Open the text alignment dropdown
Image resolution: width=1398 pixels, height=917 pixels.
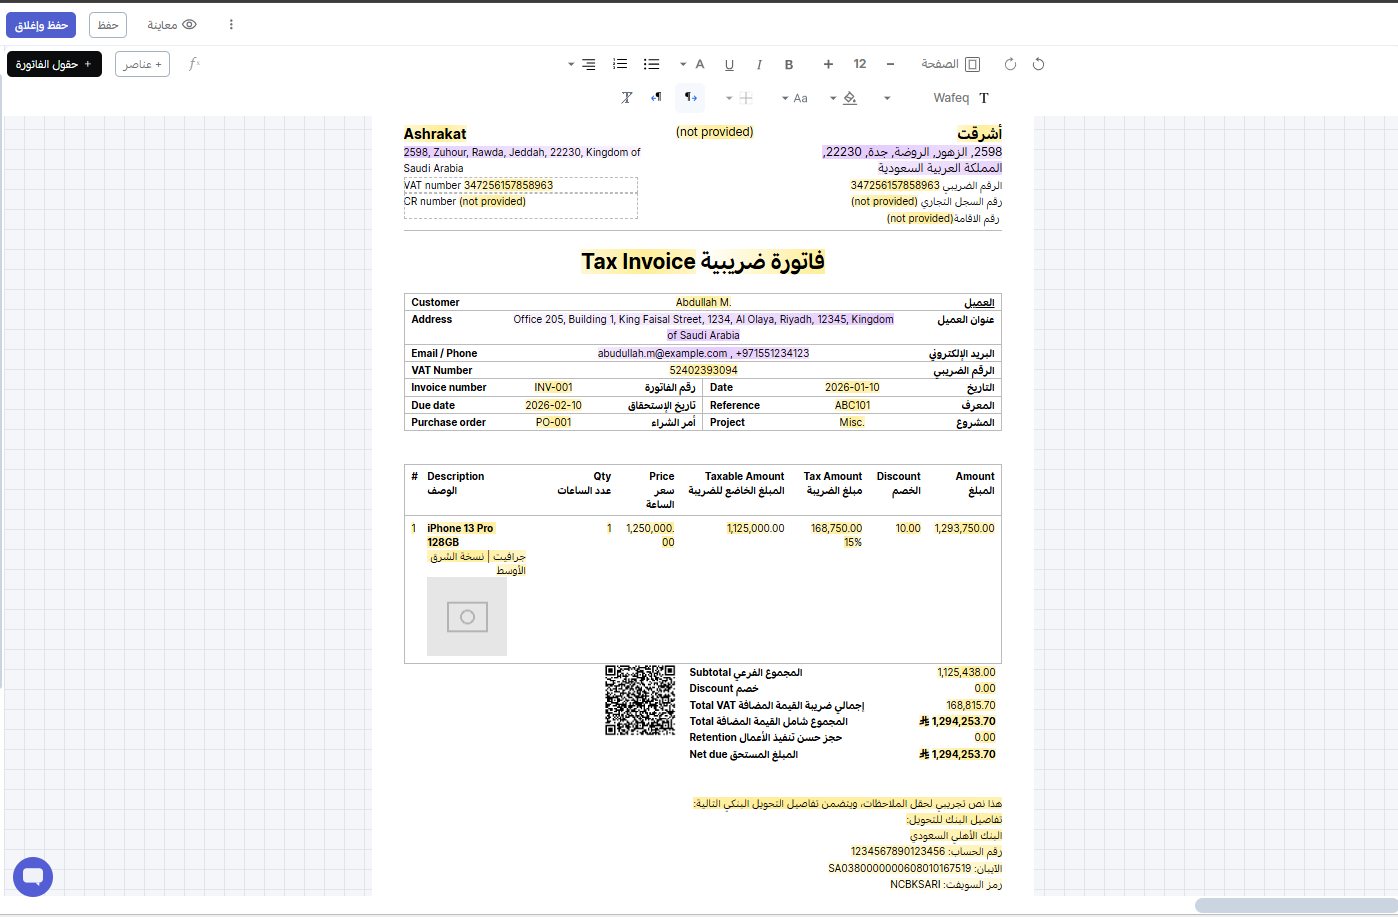tap(582, 64)
